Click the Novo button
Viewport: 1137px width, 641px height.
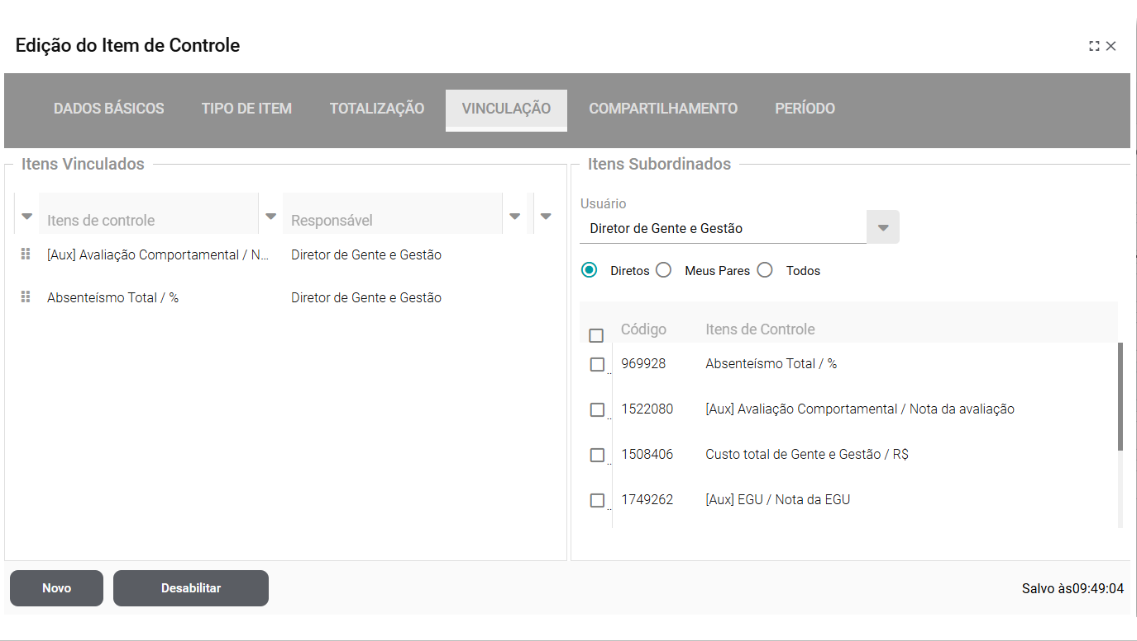tap(57, 588)
